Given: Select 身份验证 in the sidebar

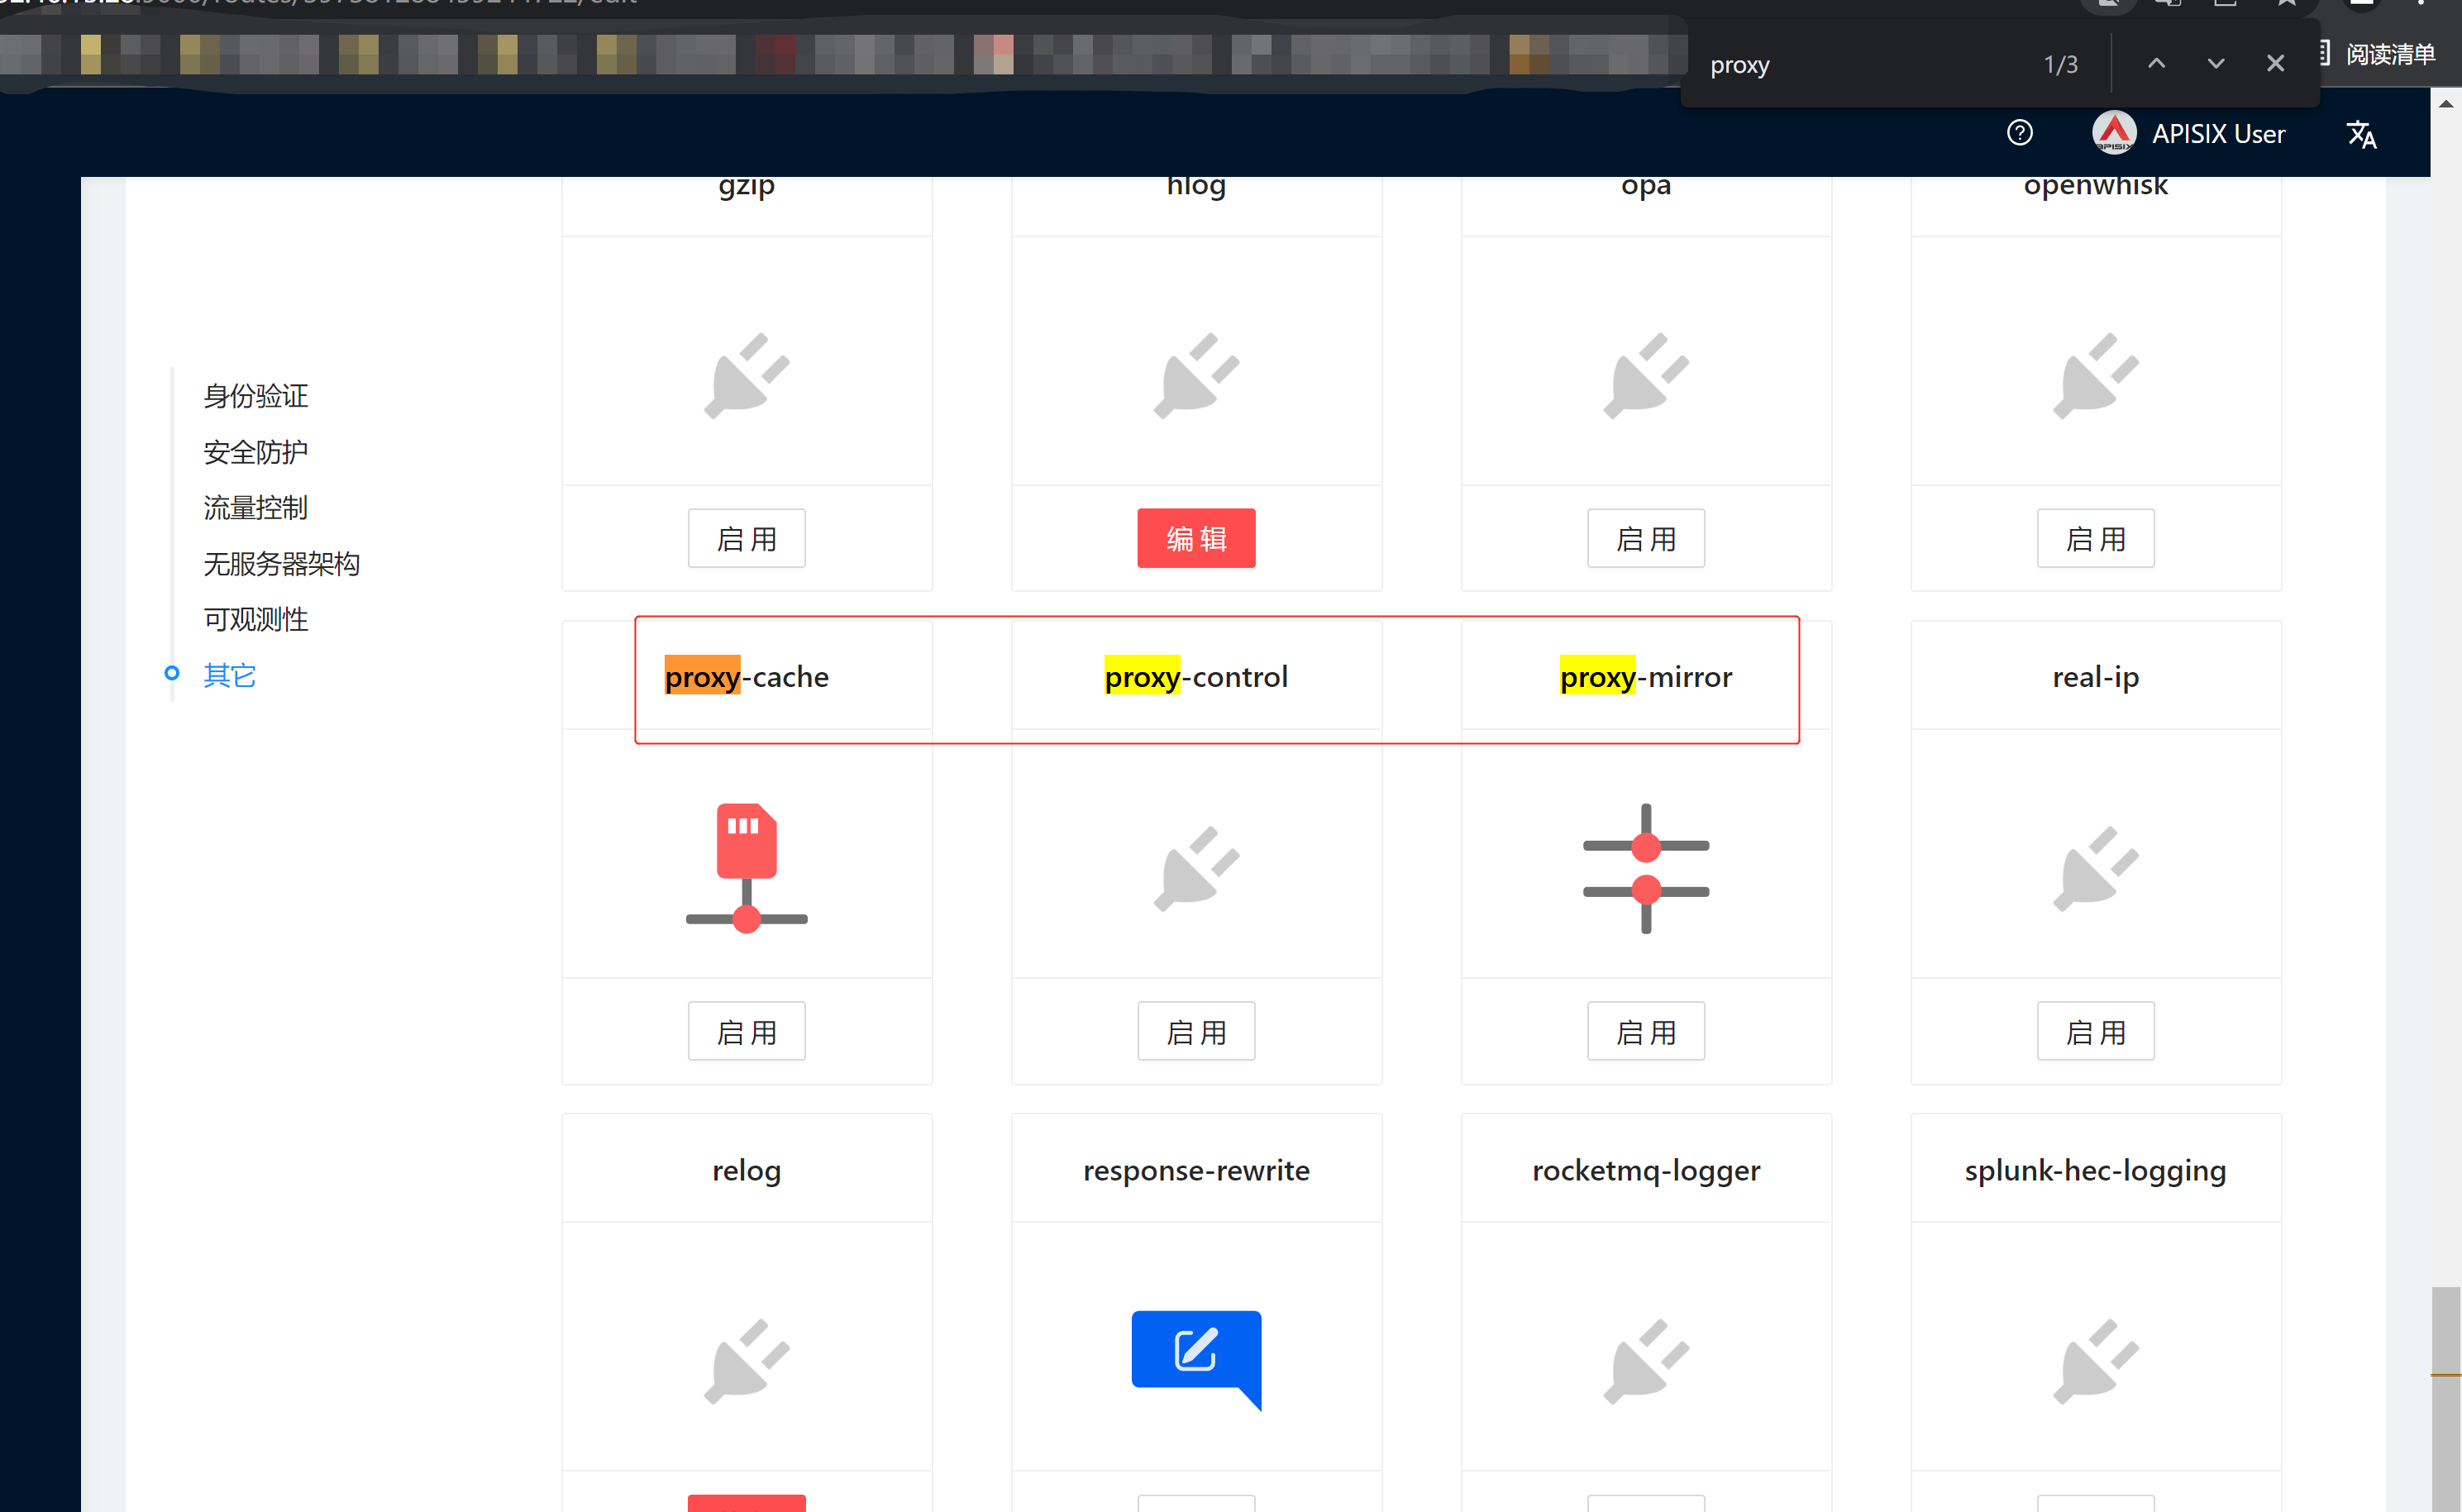Looking at the screenshot, I should (x=256, y=396).
